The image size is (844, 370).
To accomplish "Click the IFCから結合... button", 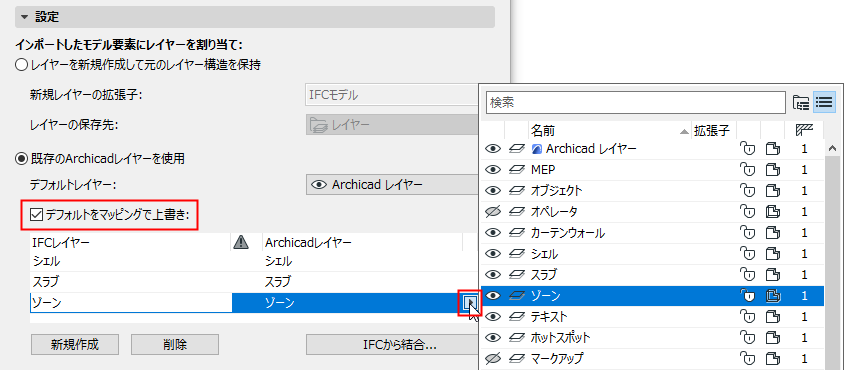I will (x=392, y=345).
